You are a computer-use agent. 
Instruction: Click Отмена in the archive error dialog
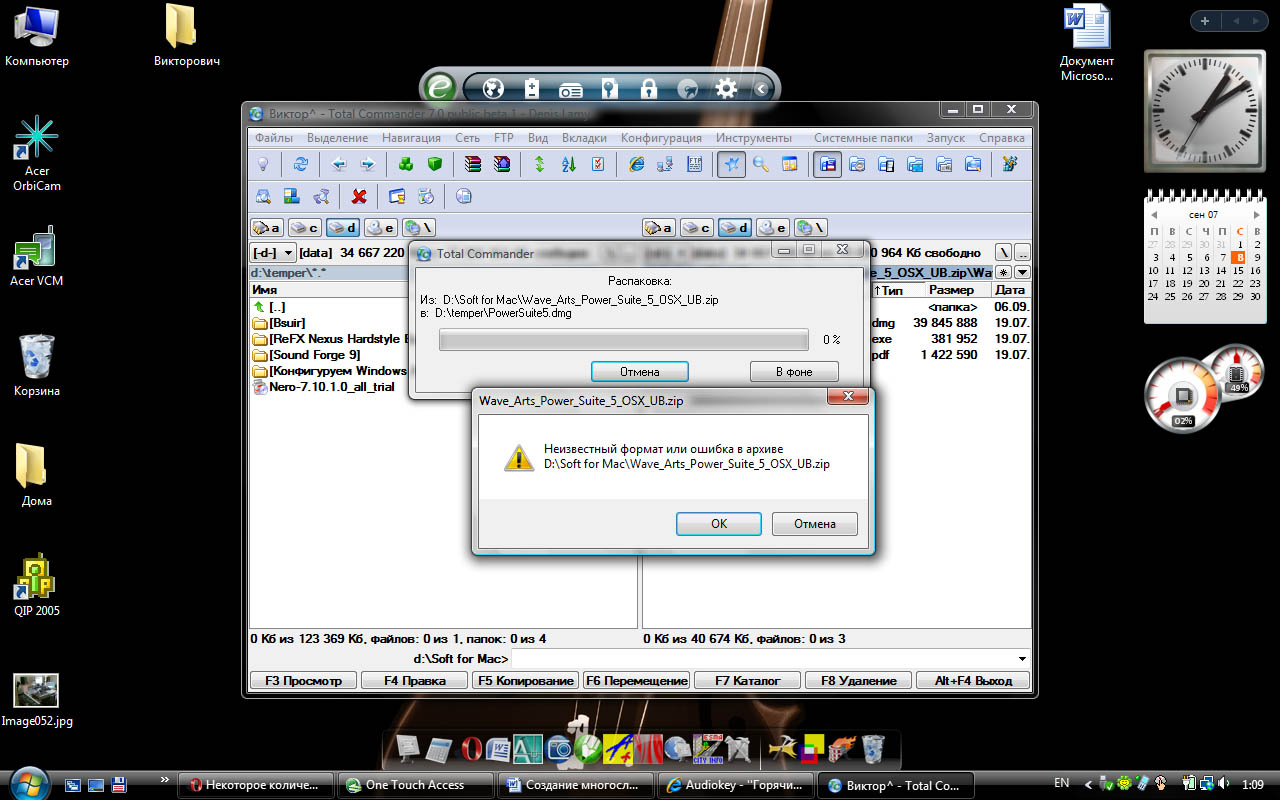point(815,524)
